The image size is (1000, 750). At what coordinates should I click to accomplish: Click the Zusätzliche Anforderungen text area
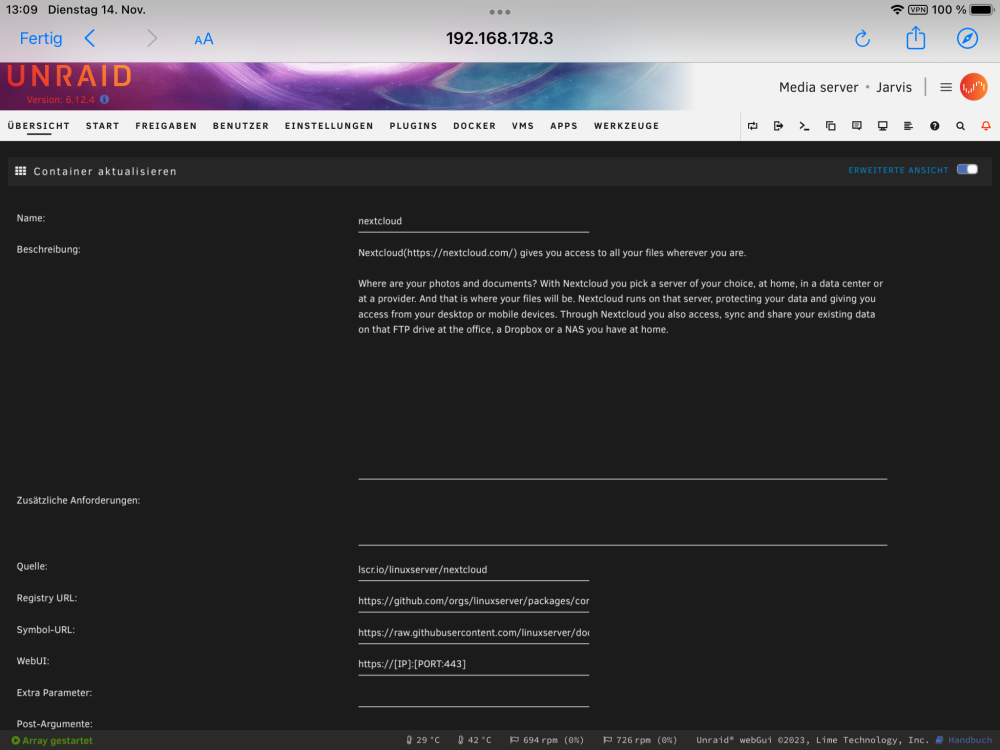pyautogui.click(x=622, y=519)
